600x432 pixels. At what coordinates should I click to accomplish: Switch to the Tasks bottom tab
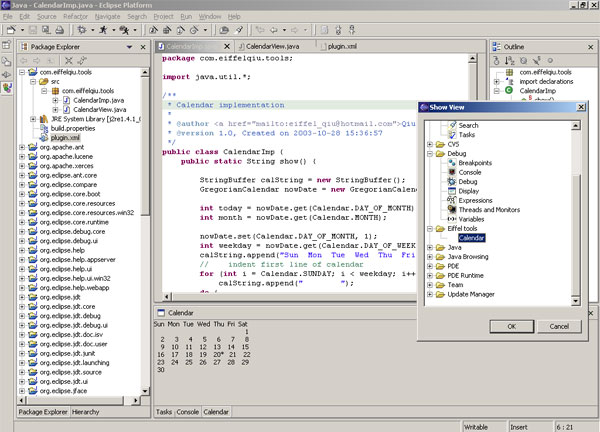(x=164, y=412)
